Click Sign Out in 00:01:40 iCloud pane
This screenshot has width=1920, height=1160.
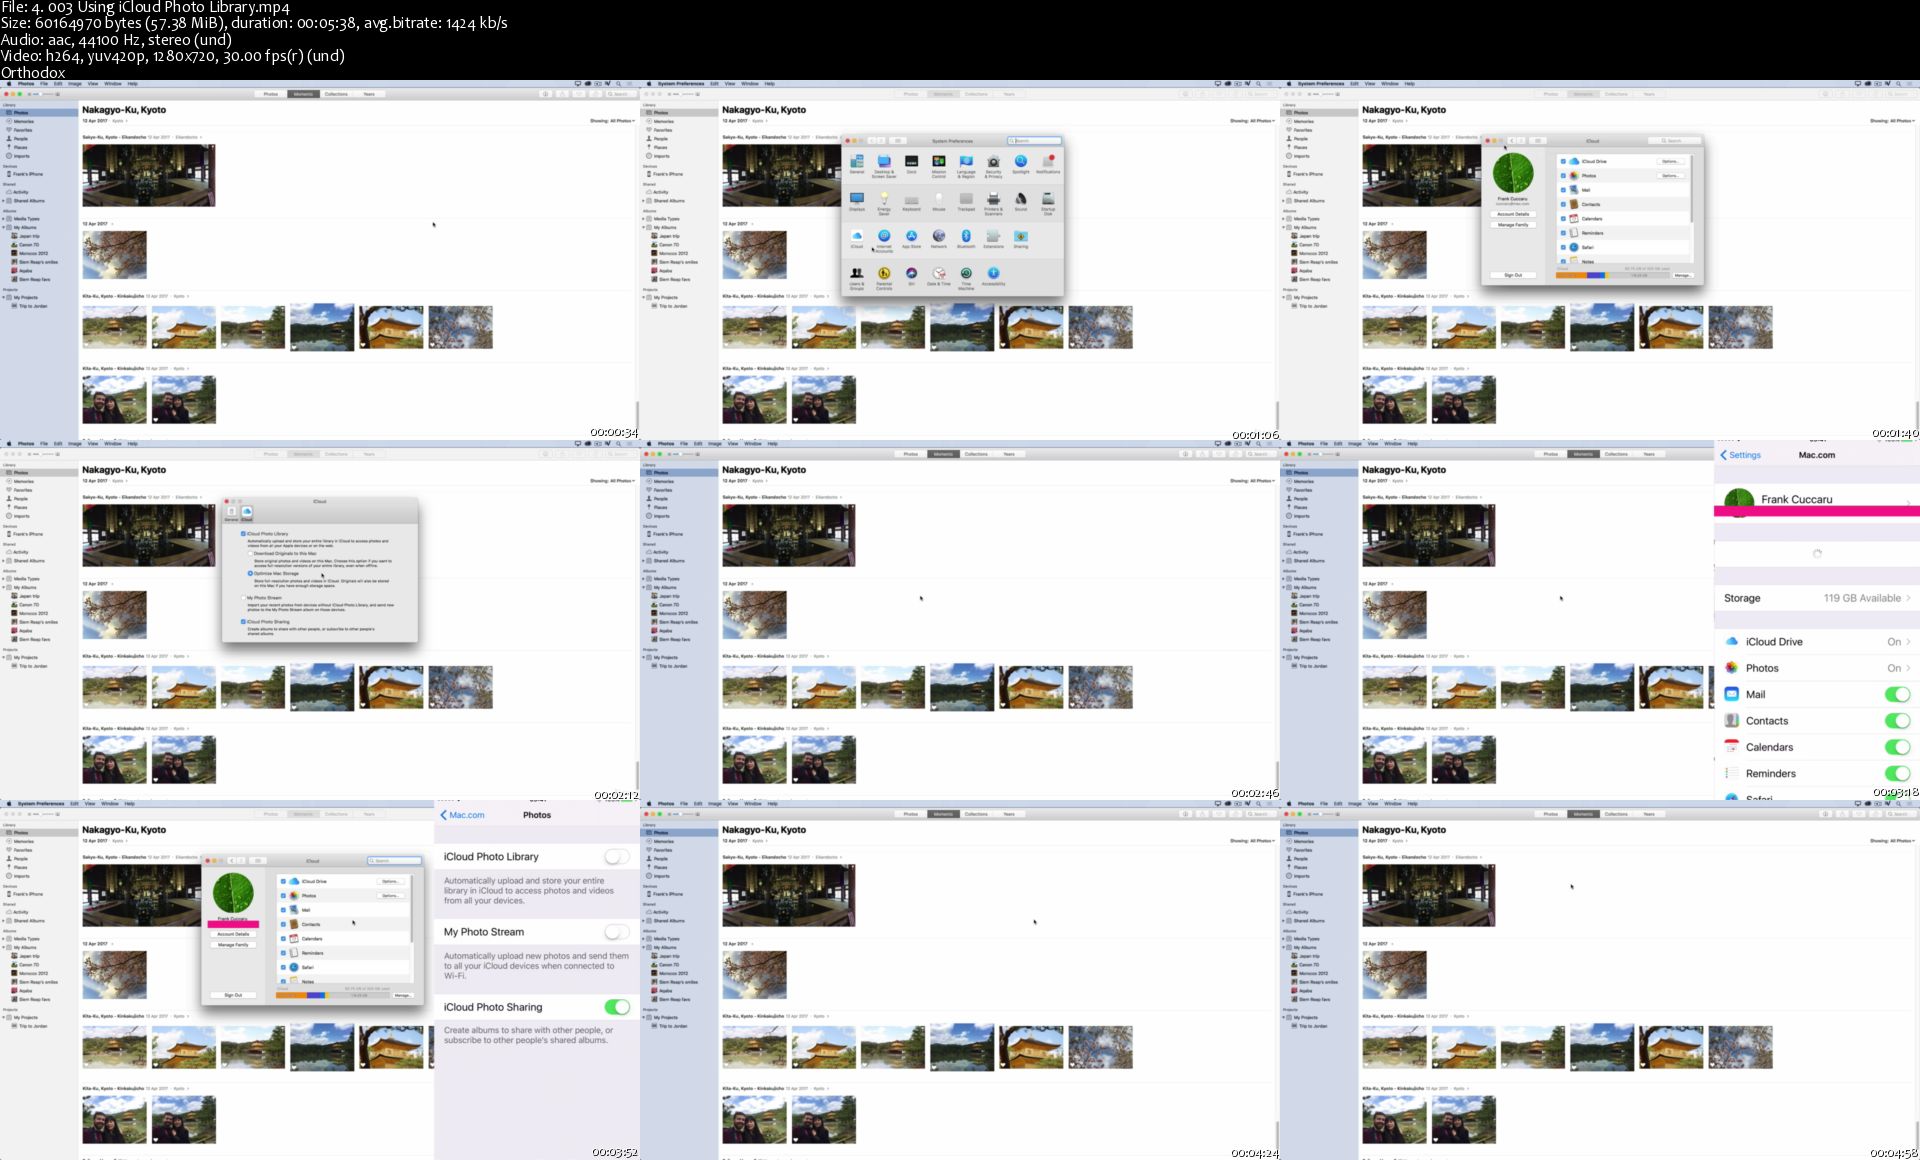tap(1513, 275)
